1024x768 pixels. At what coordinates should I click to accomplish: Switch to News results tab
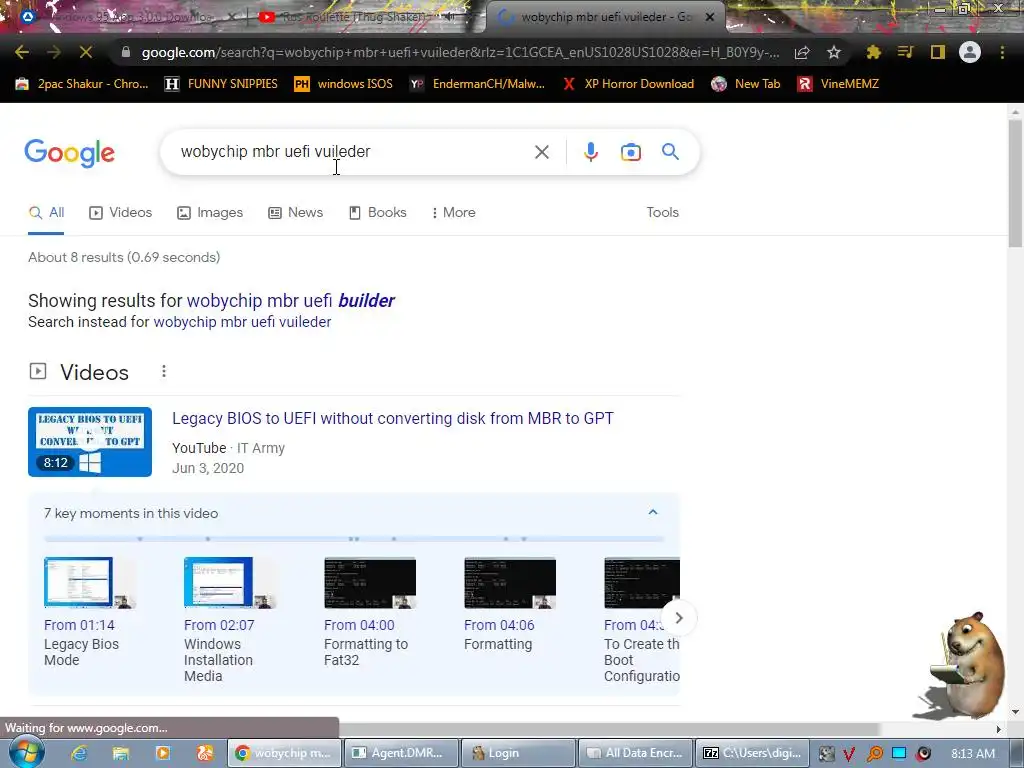[296, 212]
